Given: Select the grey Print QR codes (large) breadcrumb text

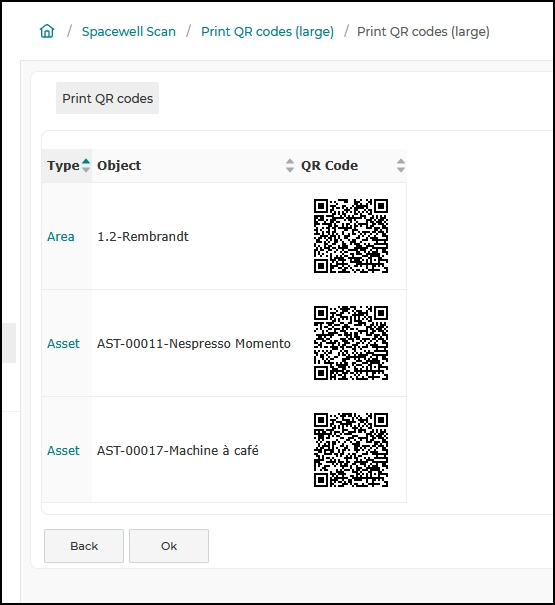Looking at the screenshot, I should pos(423,32).
